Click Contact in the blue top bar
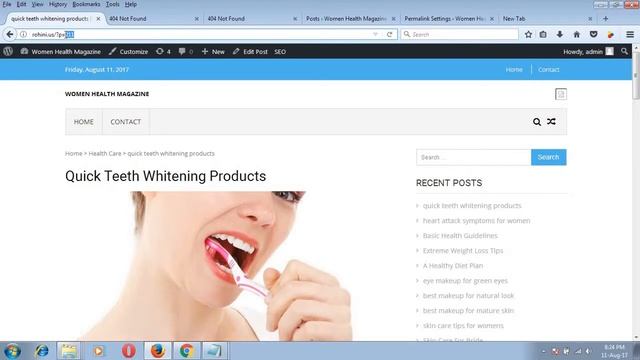The width and height of the screenshot is (640, 360). click(549, 69)
